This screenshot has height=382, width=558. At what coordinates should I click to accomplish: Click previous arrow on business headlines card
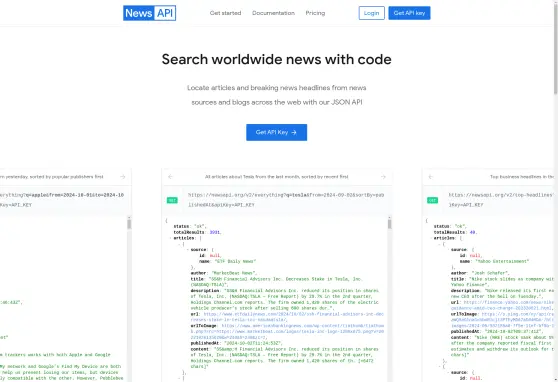pyautogui.click(x=431, y=177)
